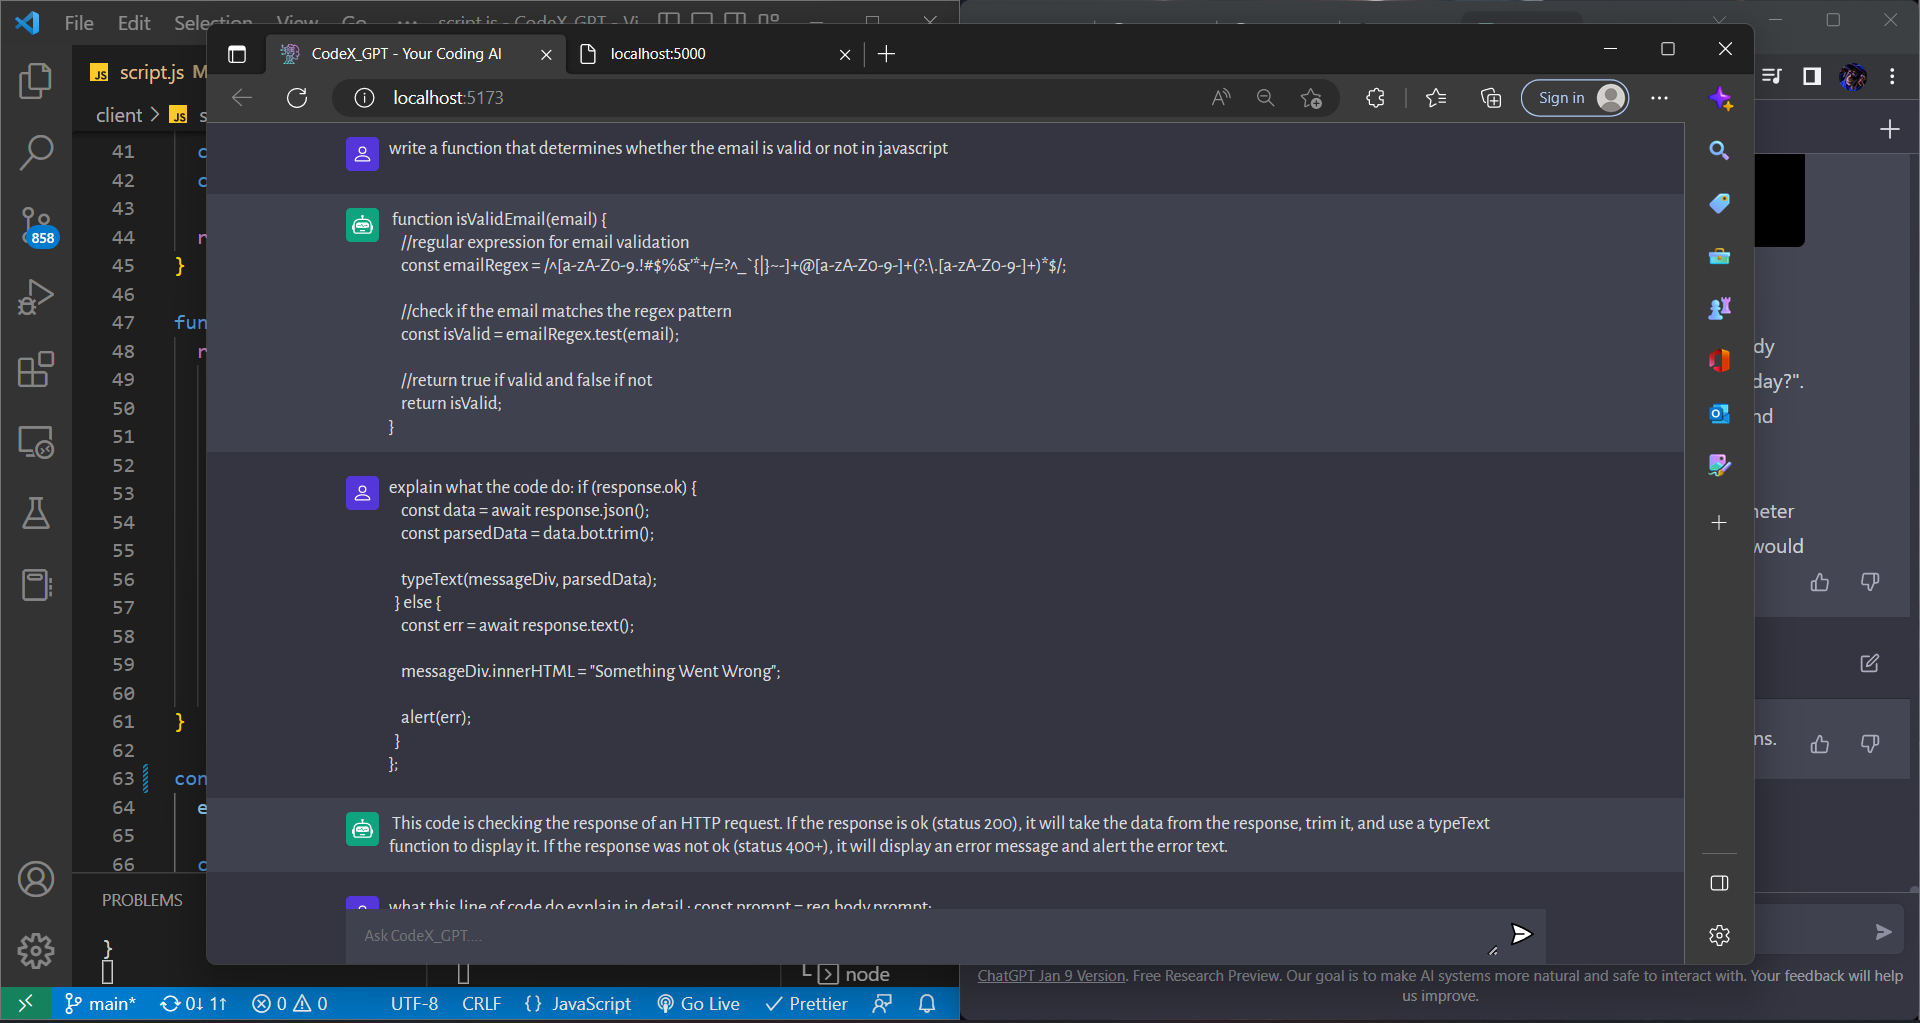Refresh the CodeX_GPT page

coord(297,98)
